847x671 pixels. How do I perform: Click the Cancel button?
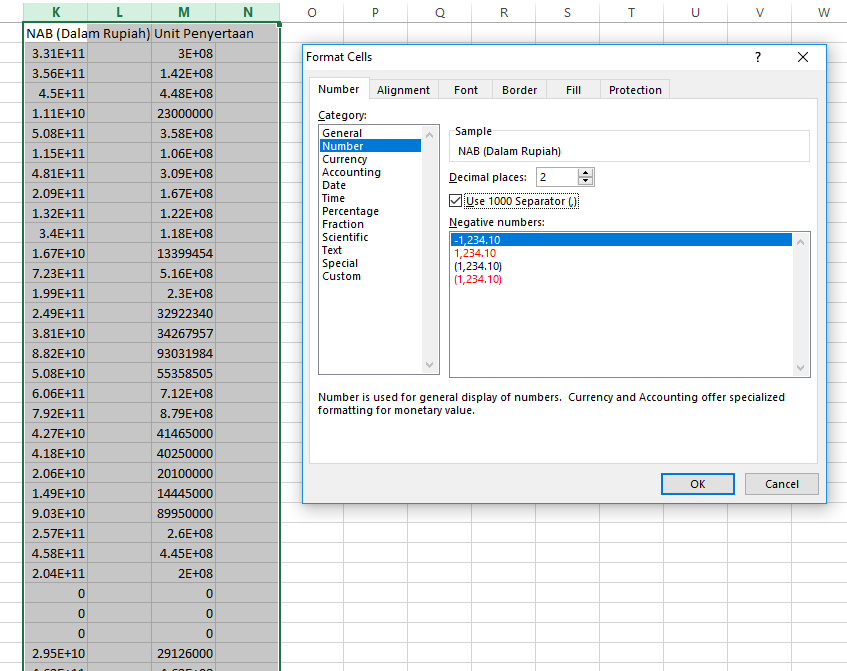coord(781,484)
